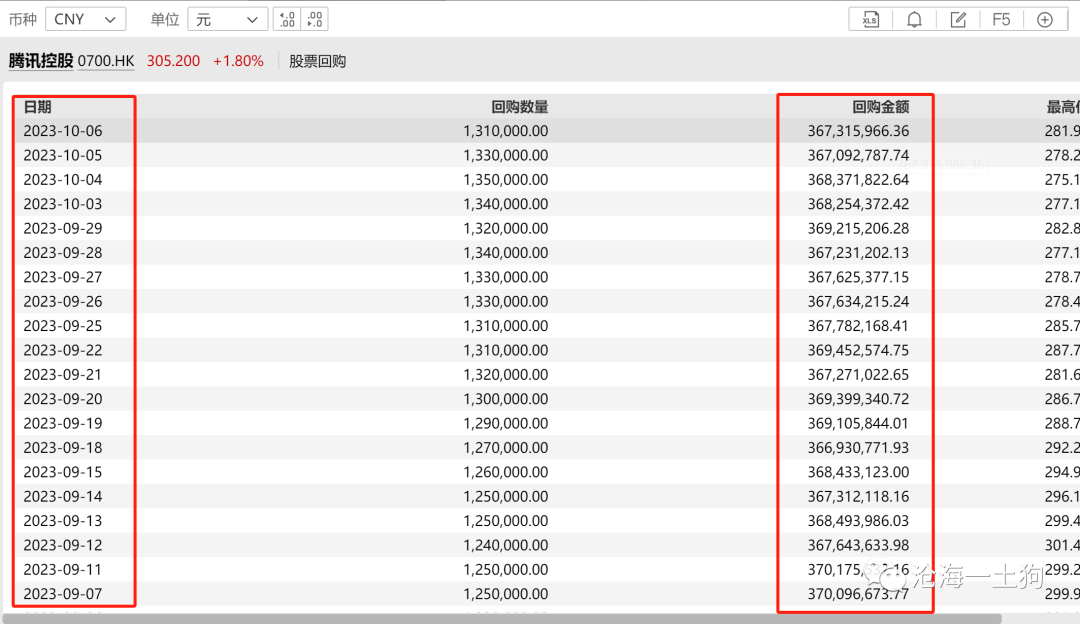The image size is (1080, 624).
Task: Select date cell 2023-09-21
Action: 63,375
